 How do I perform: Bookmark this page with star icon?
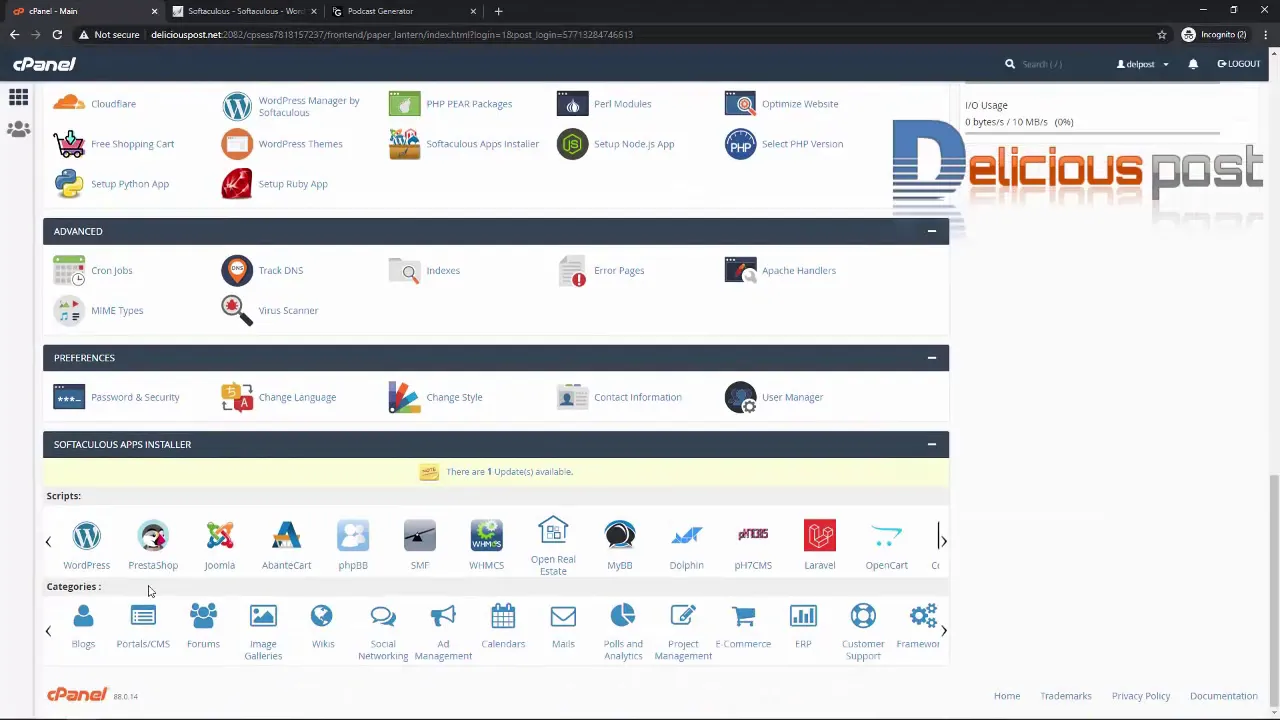1161,34
